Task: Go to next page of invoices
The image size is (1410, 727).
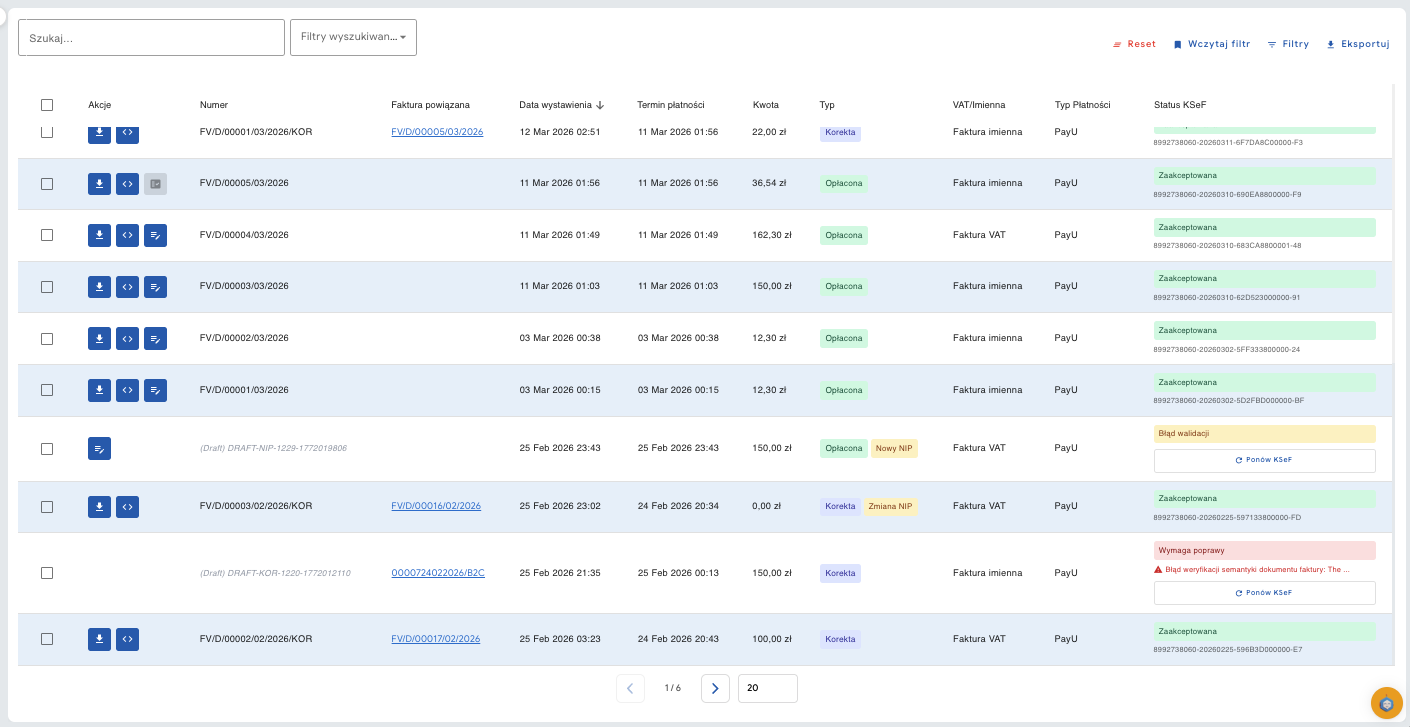Action: 714,688
